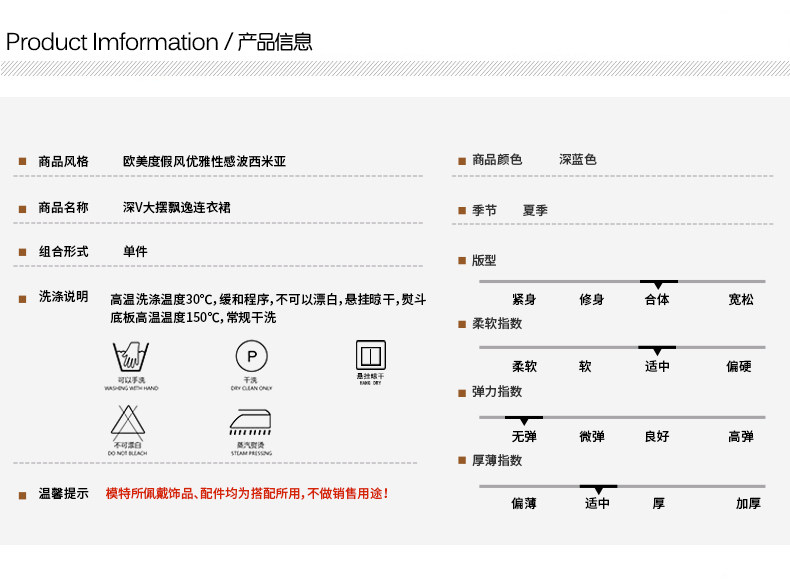
Task: Click the dry clean P circle icon
Action: pyautogui.click(x=251, y=356)
